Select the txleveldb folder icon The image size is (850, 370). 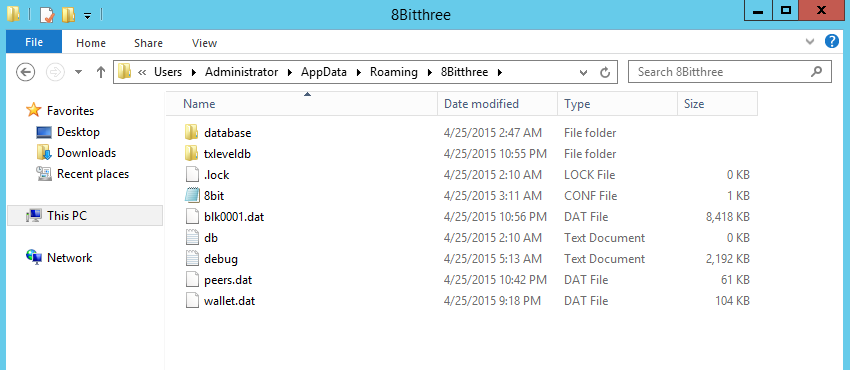(x=192, y=153)
